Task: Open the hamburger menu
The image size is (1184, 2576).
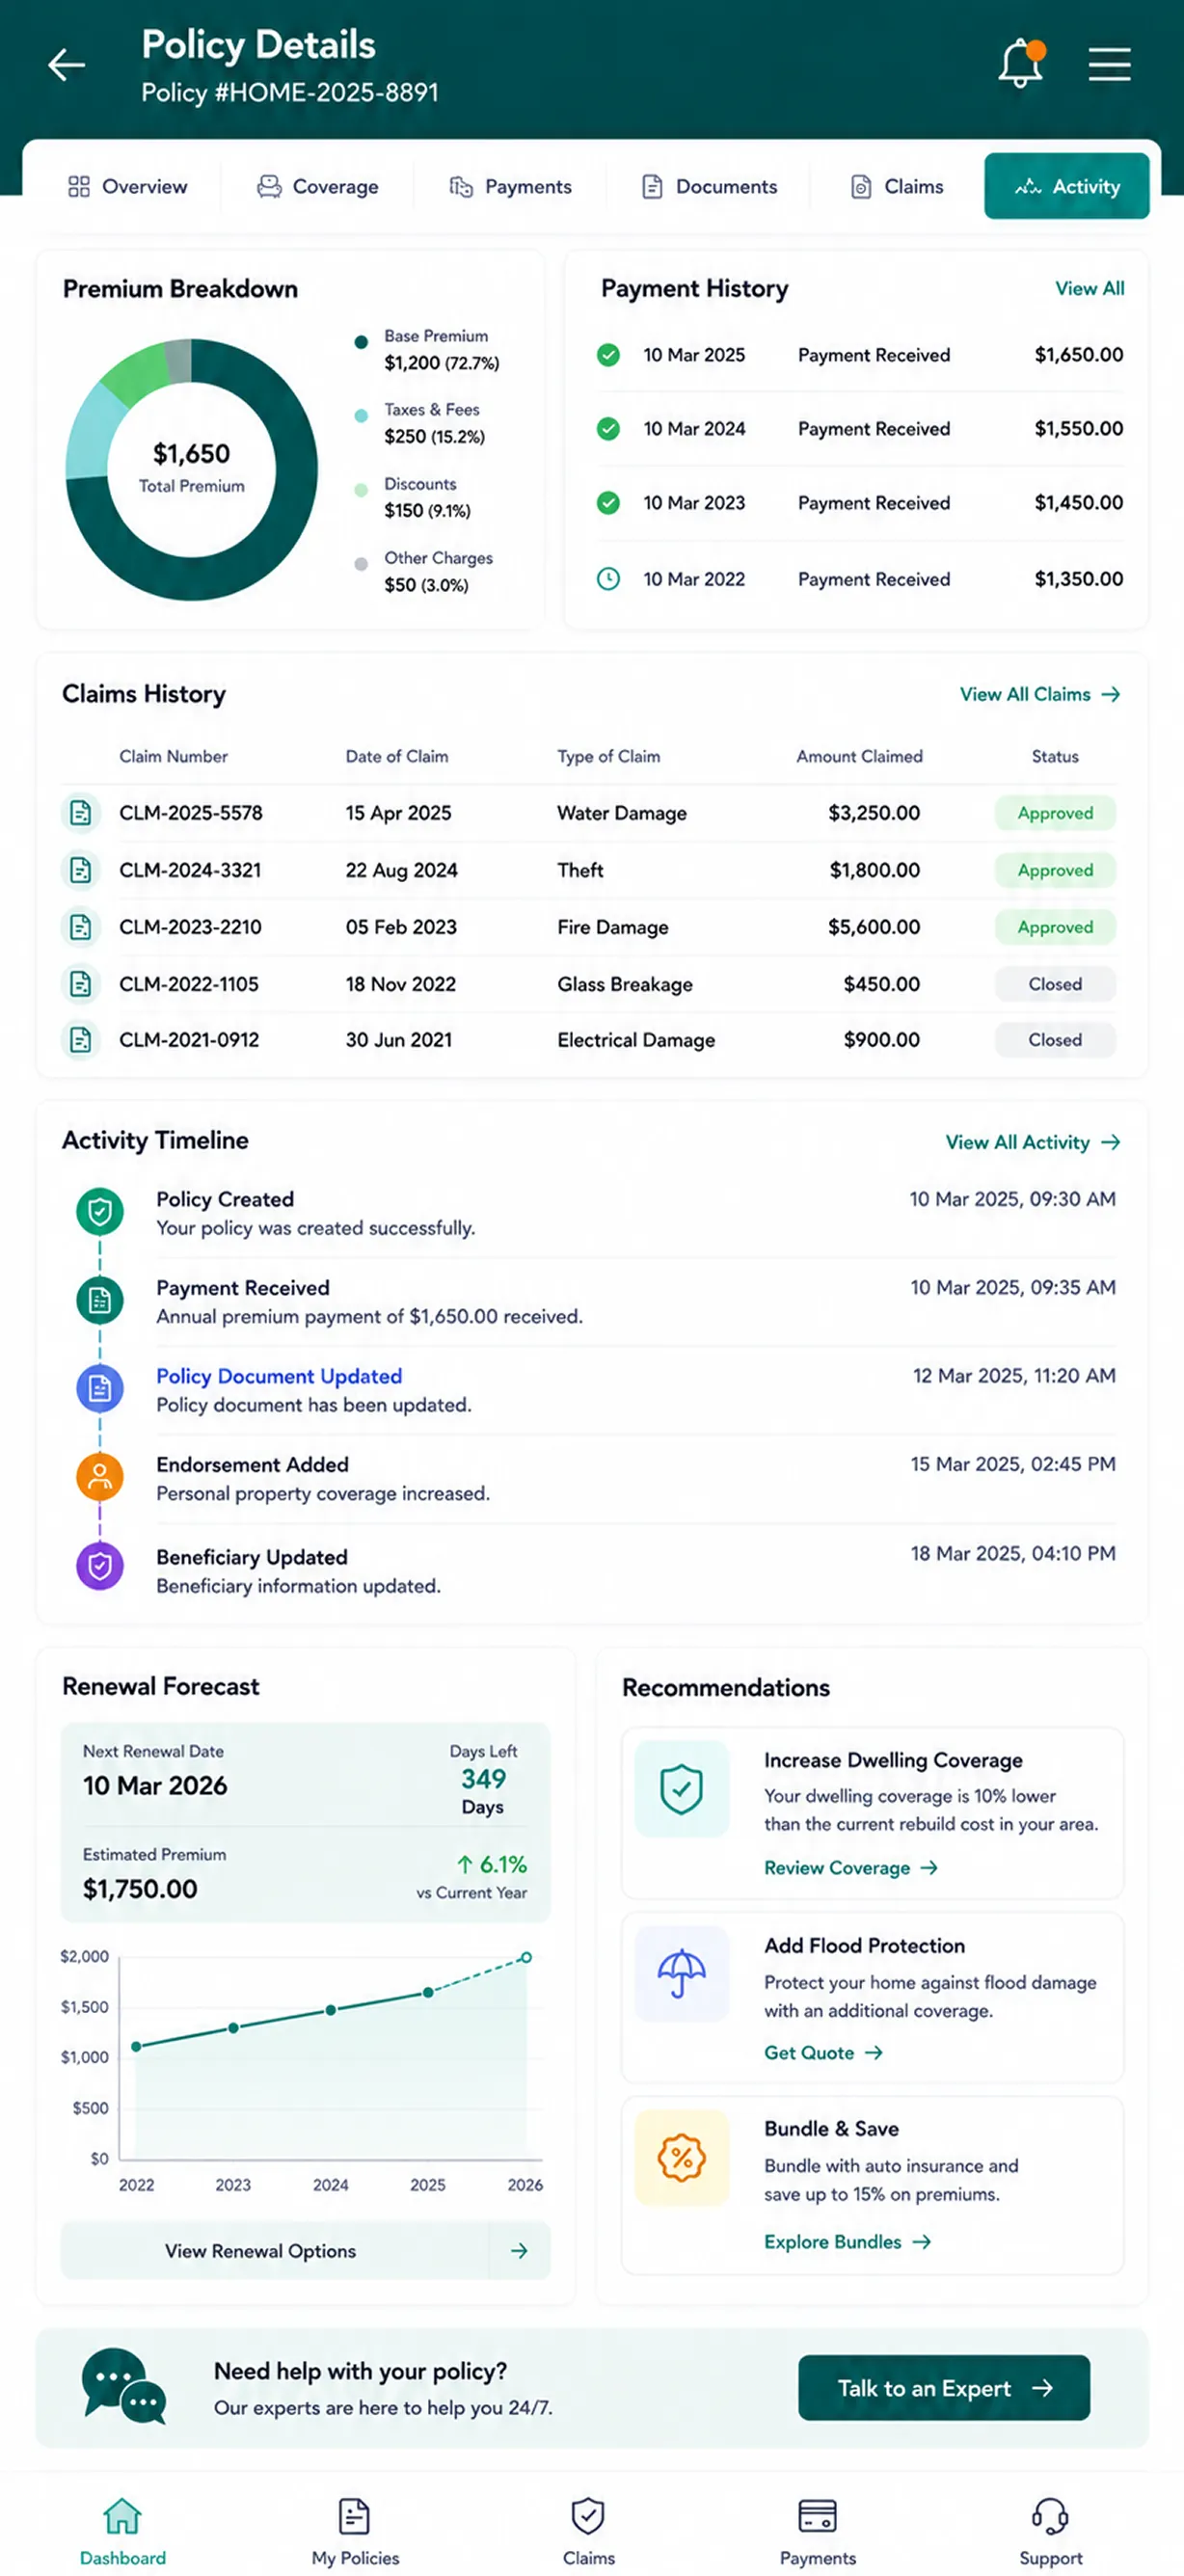Action: click(x=1109, y=64)
